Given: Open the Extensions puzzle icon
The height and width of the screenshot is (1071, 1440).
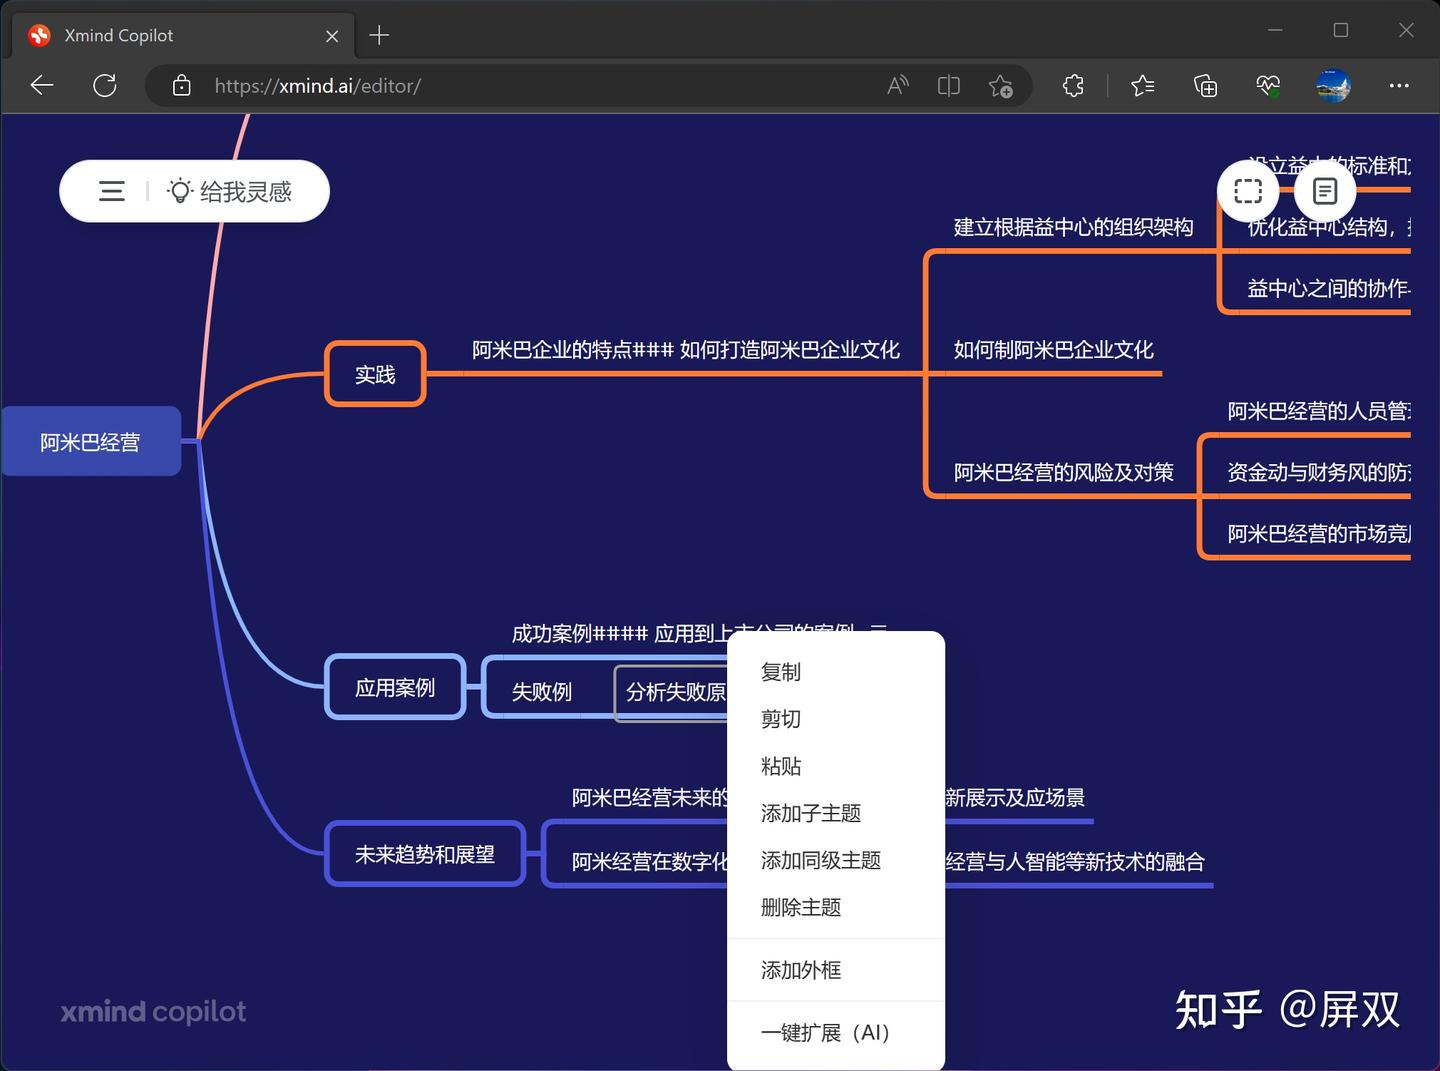Looking at the screenshot, I should [x=1073, y=86].
